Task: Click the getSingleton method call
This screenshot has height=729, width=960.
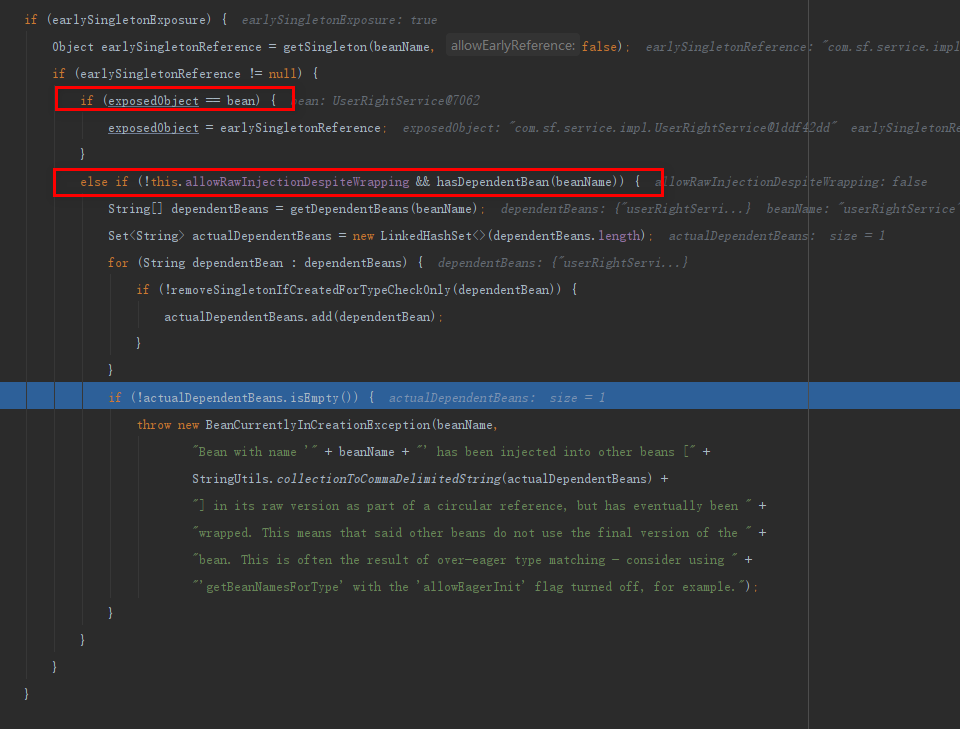Action: click(324, 47)
